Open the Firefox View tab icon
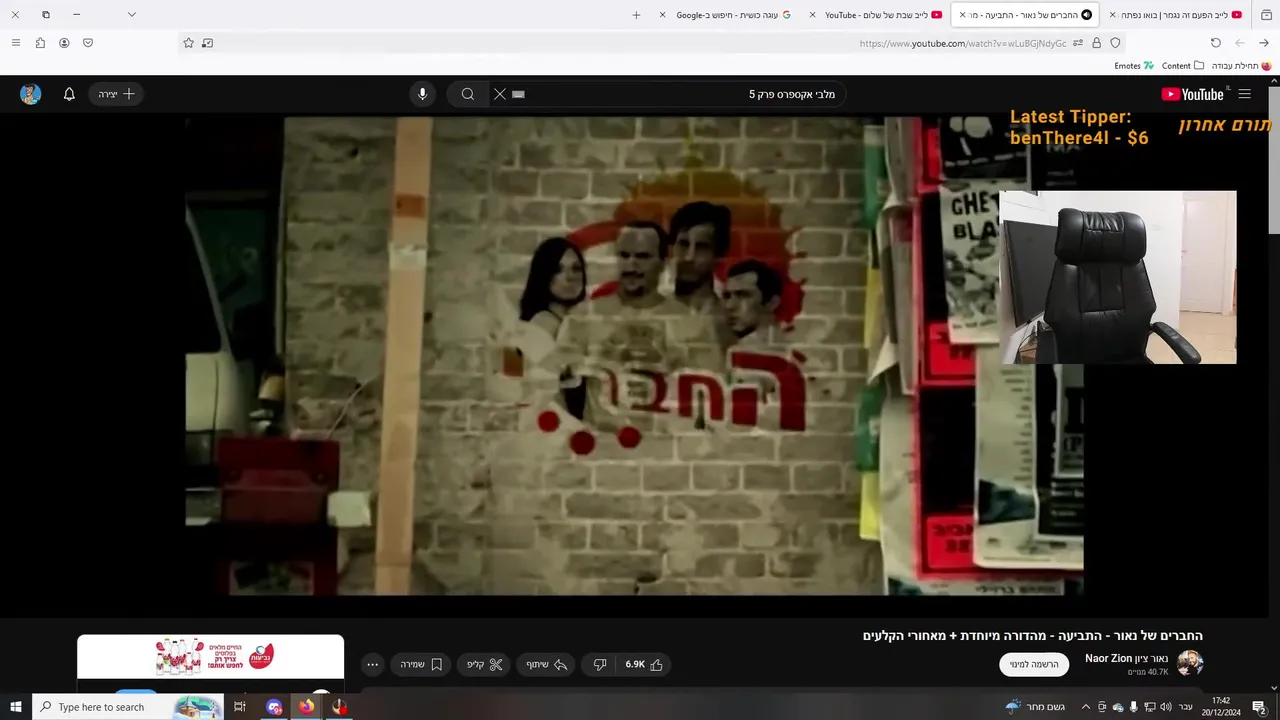Viewport: 1280px width, 720px height. (1265, 15)
